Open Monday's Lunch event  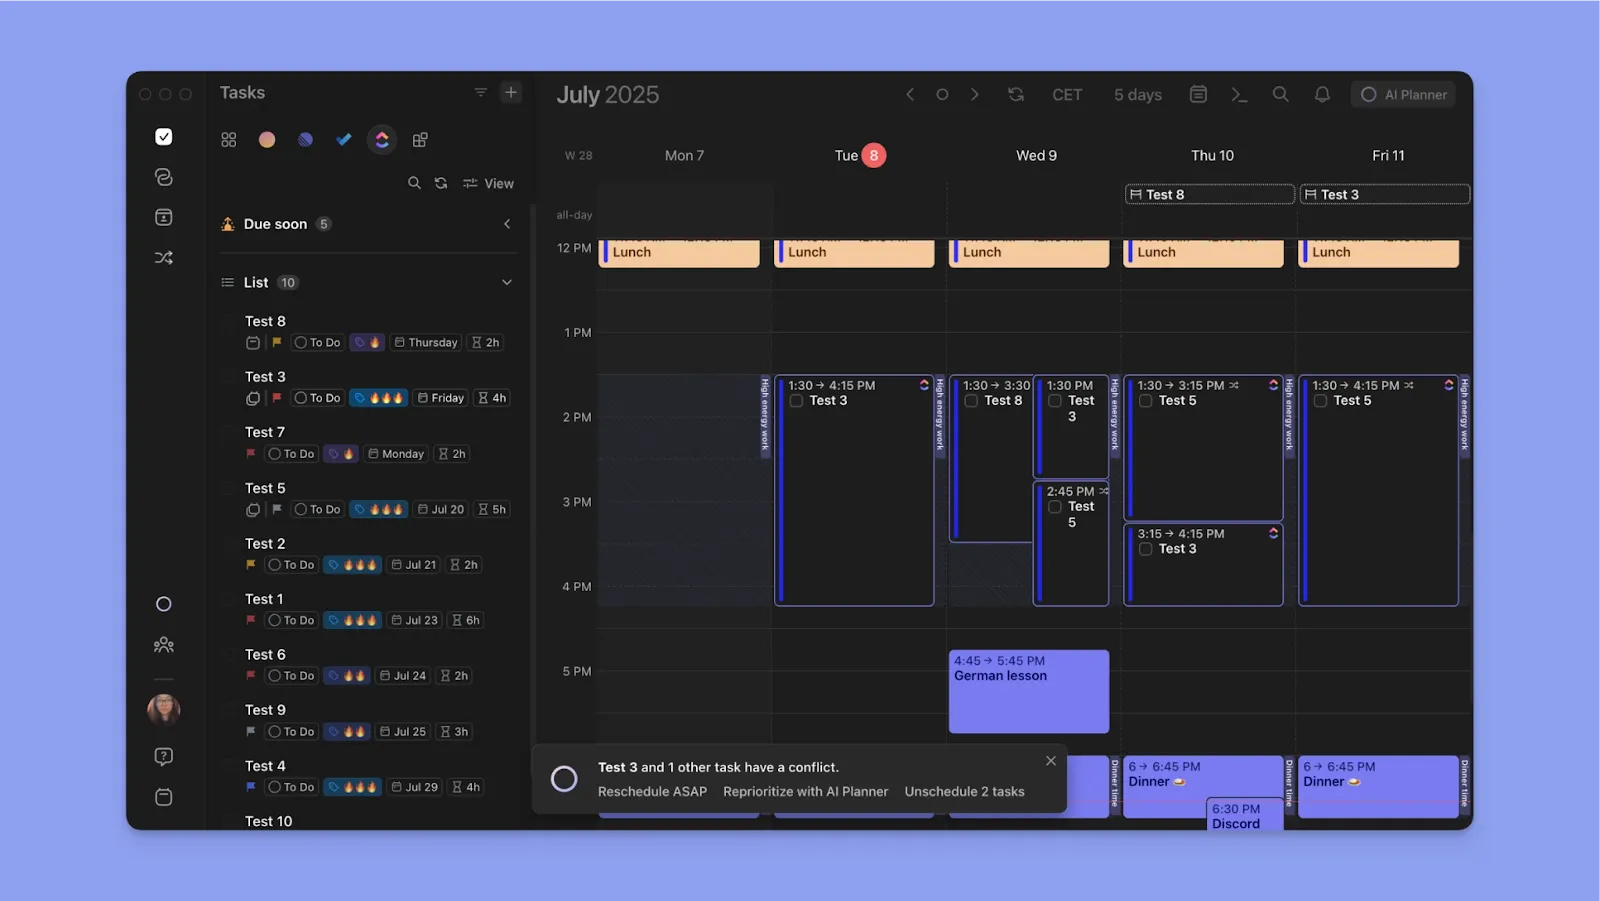coord(679,253)
